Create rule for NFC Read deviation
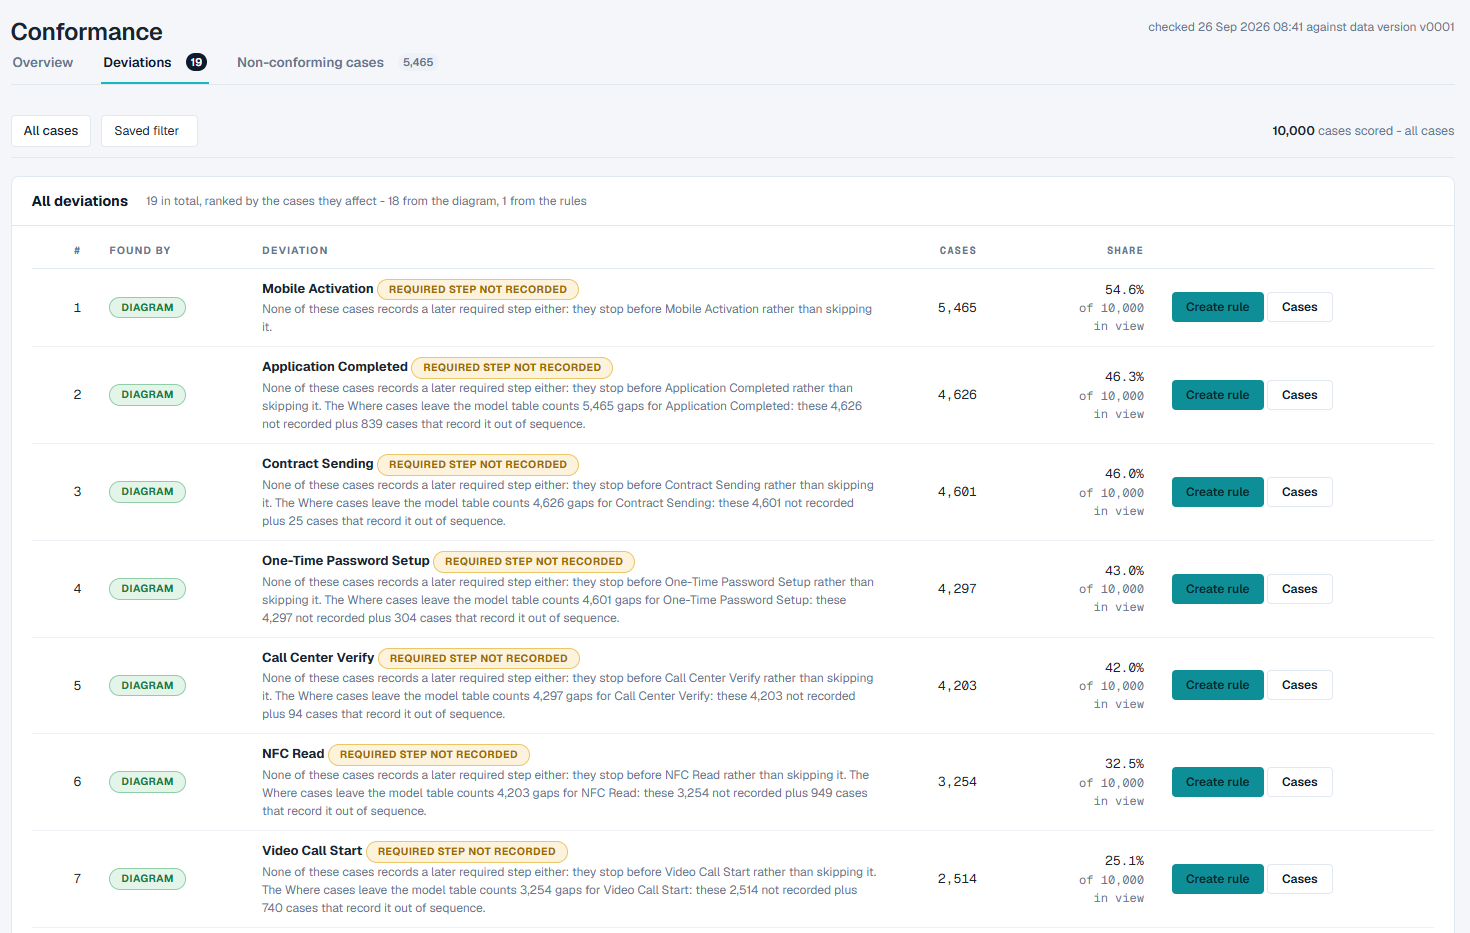 pos(1217,782)
